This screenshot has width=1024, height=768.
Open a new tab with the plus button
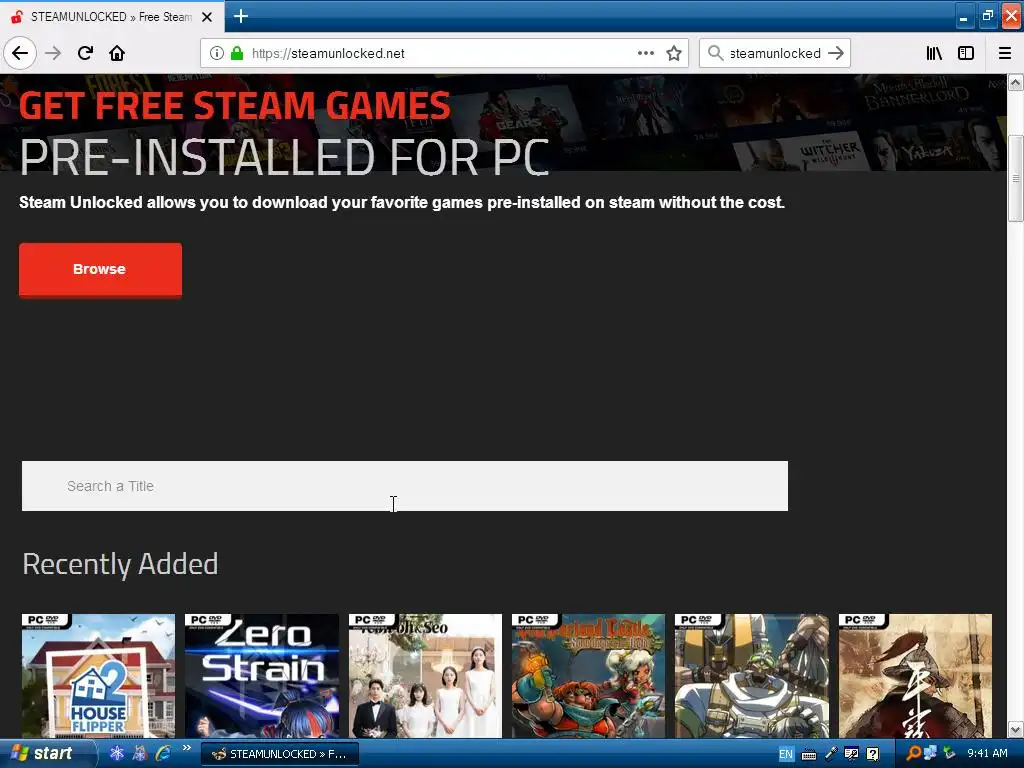[241, 16]
